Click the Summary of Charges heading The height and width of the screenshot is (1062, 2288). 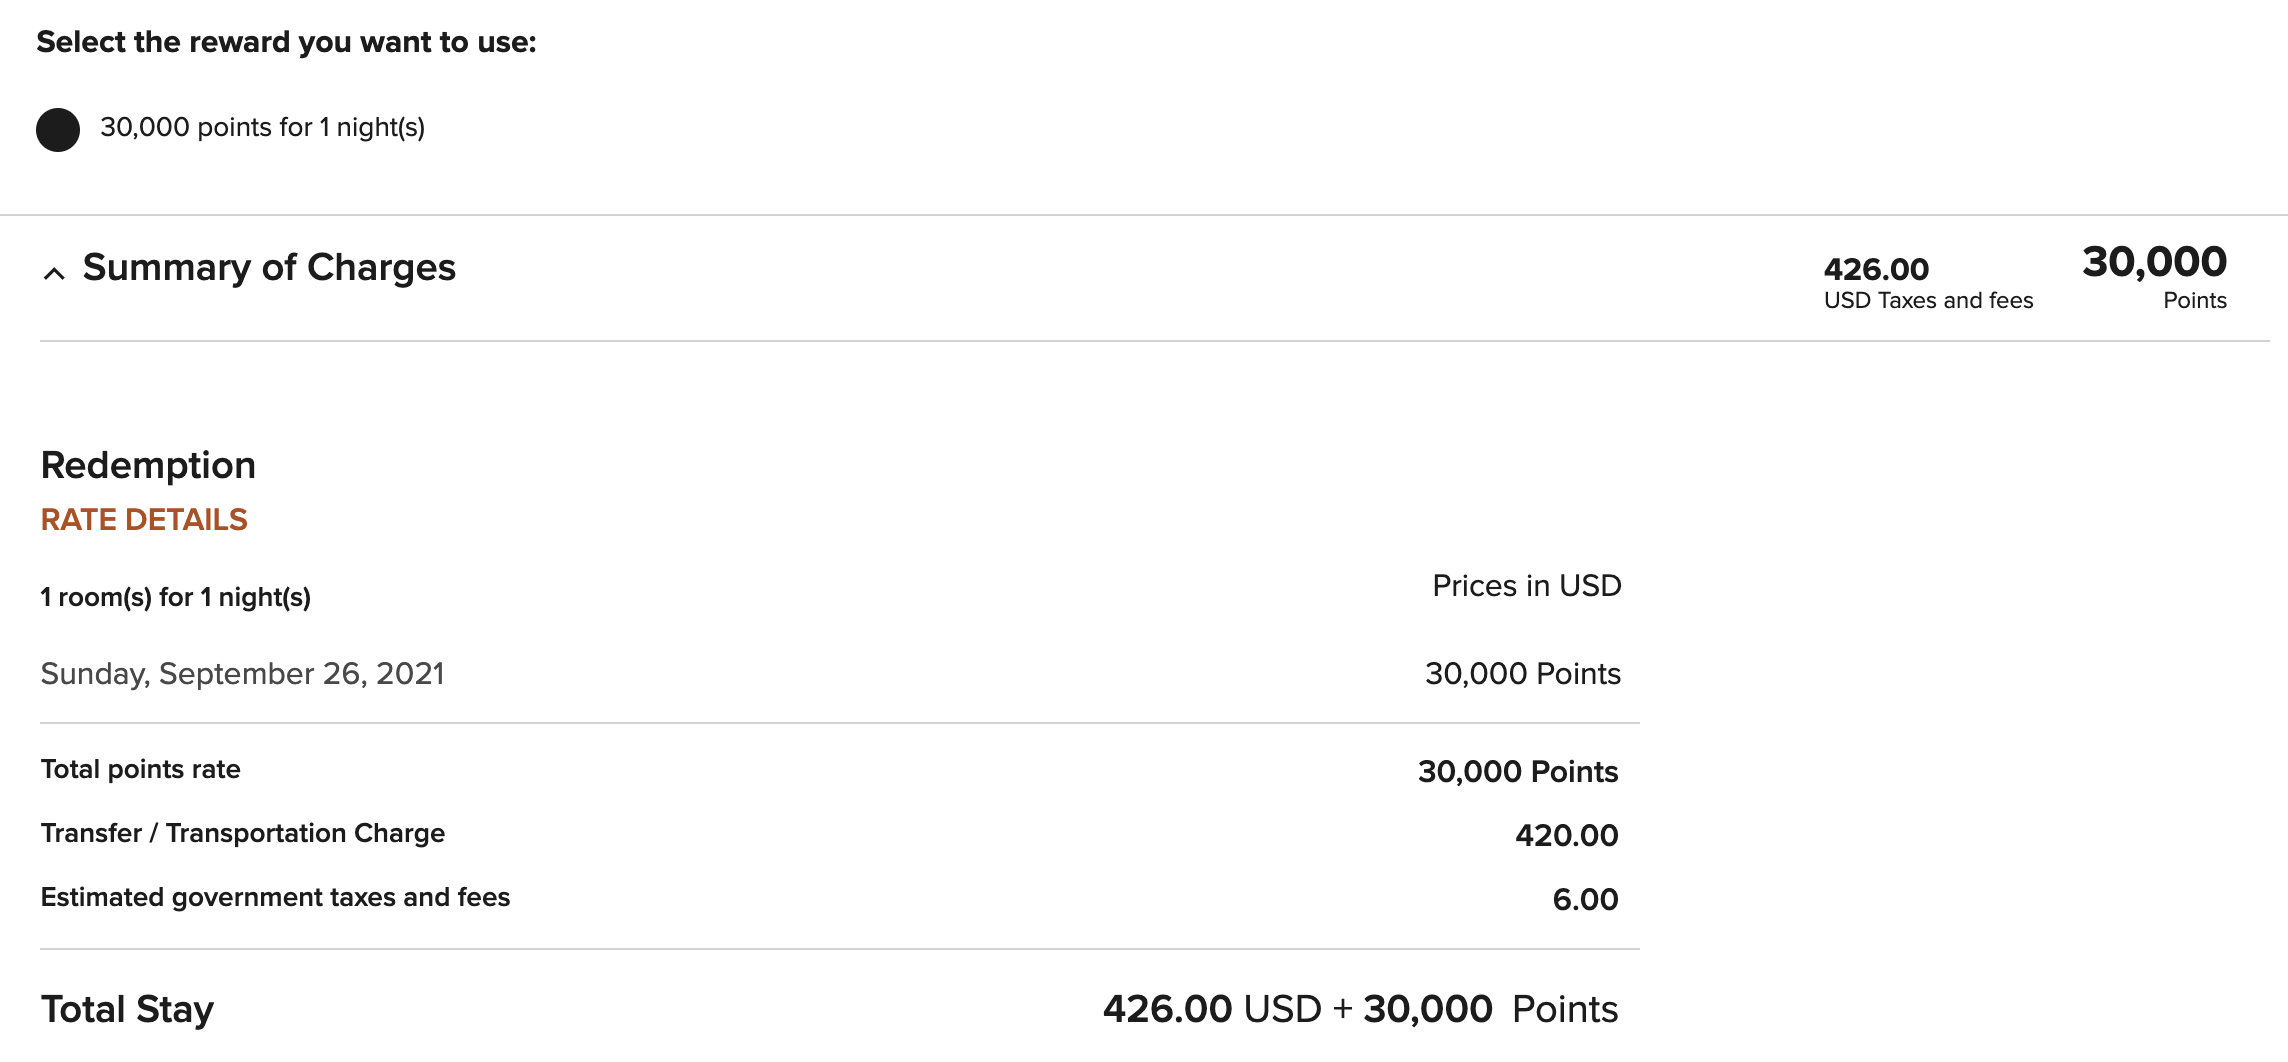(x=268, y=268)
